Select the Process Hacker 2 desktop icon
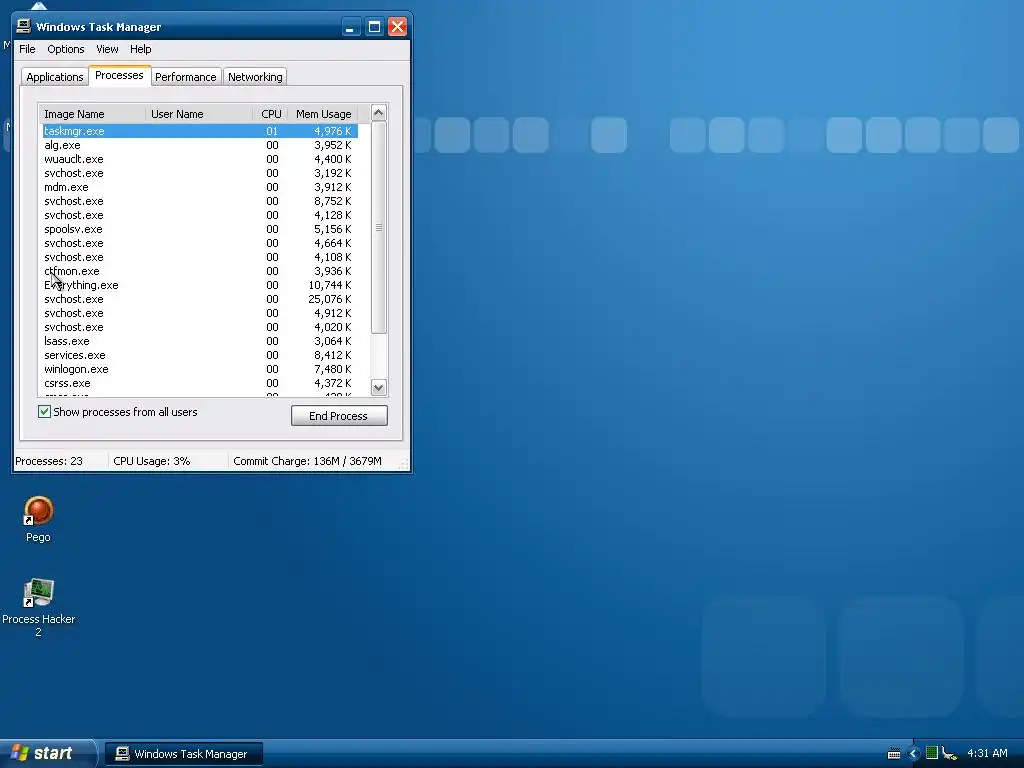This screenshot has width=1024, height=768. point(38,594)
